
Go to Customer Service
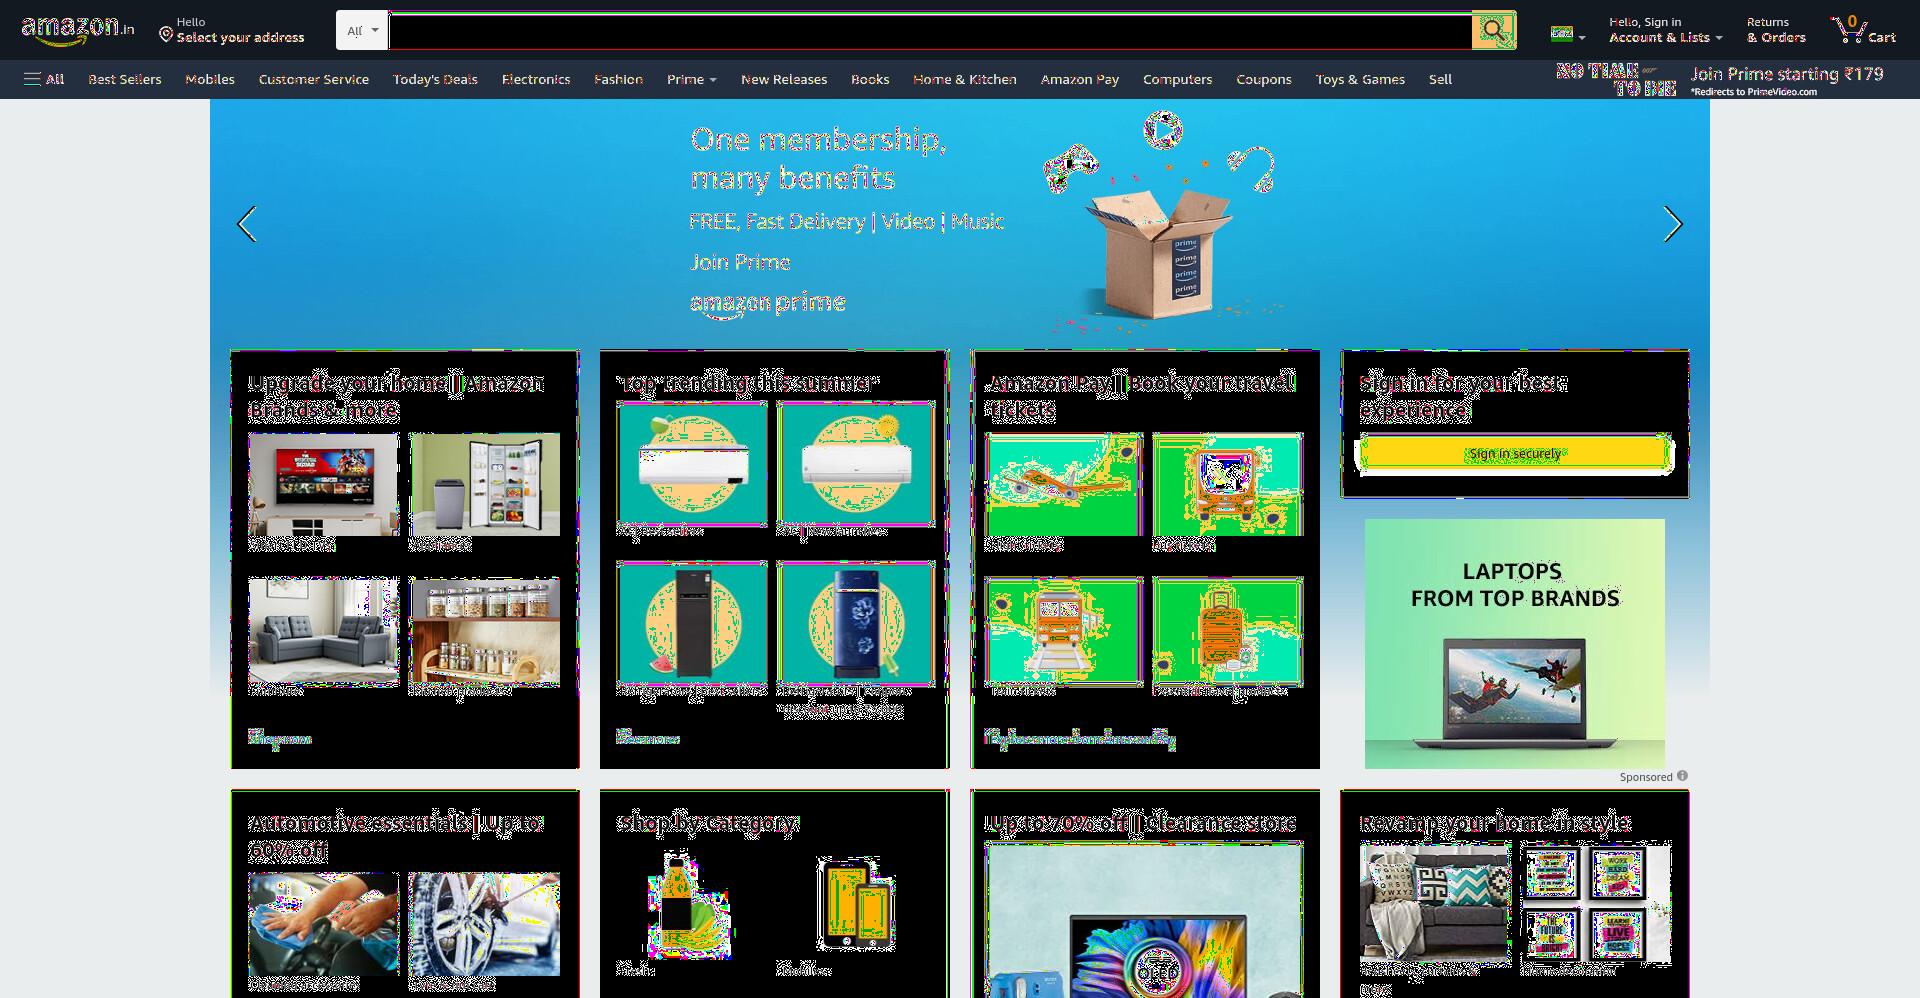point(314,79)
